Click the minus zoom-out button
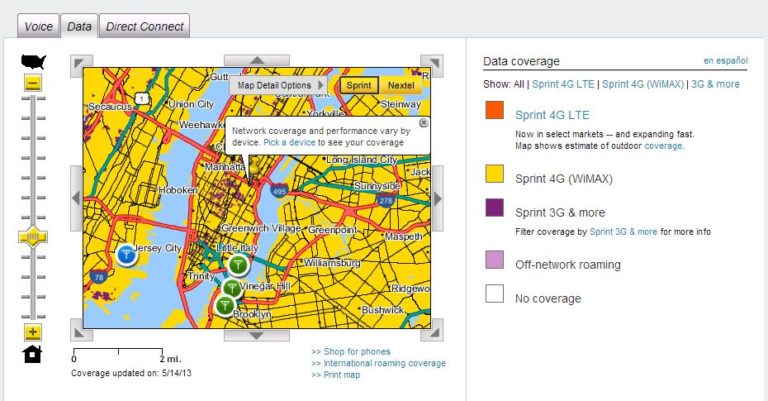The height and width of the screenshot is (401, 768). 33,84
